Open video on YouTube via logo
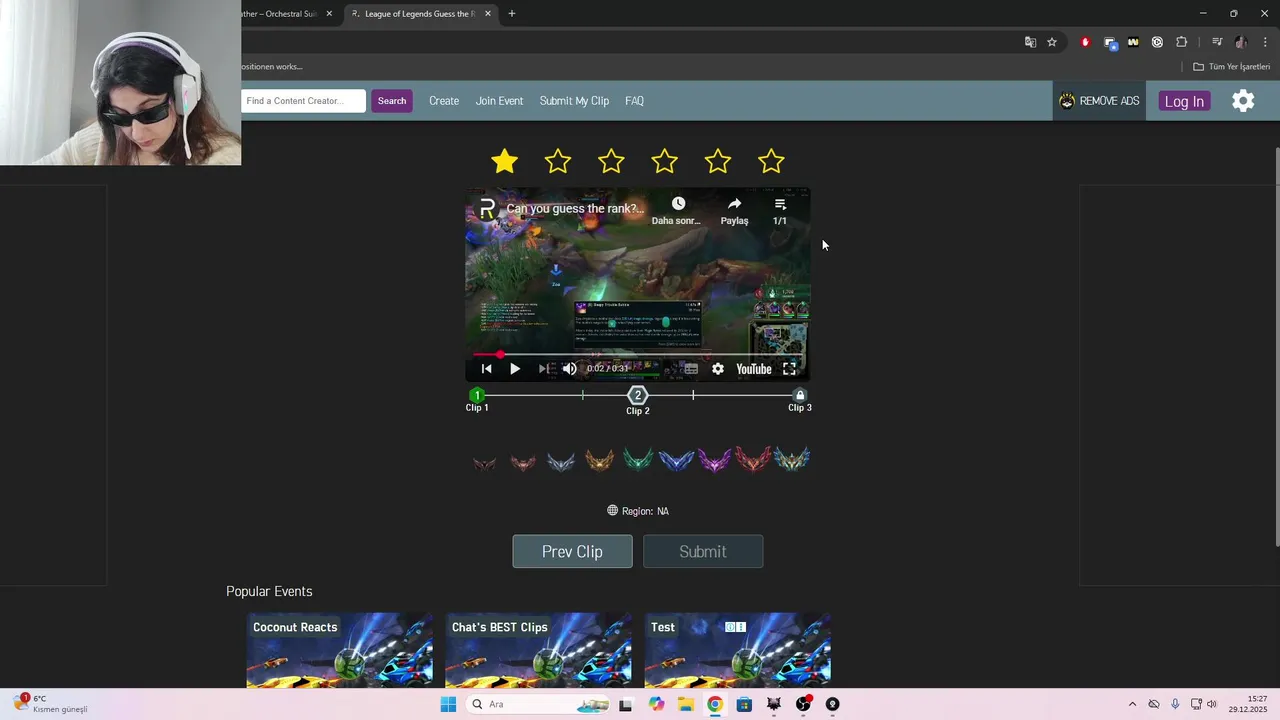This screenshot has width=1280, height=720. (754, 369)
